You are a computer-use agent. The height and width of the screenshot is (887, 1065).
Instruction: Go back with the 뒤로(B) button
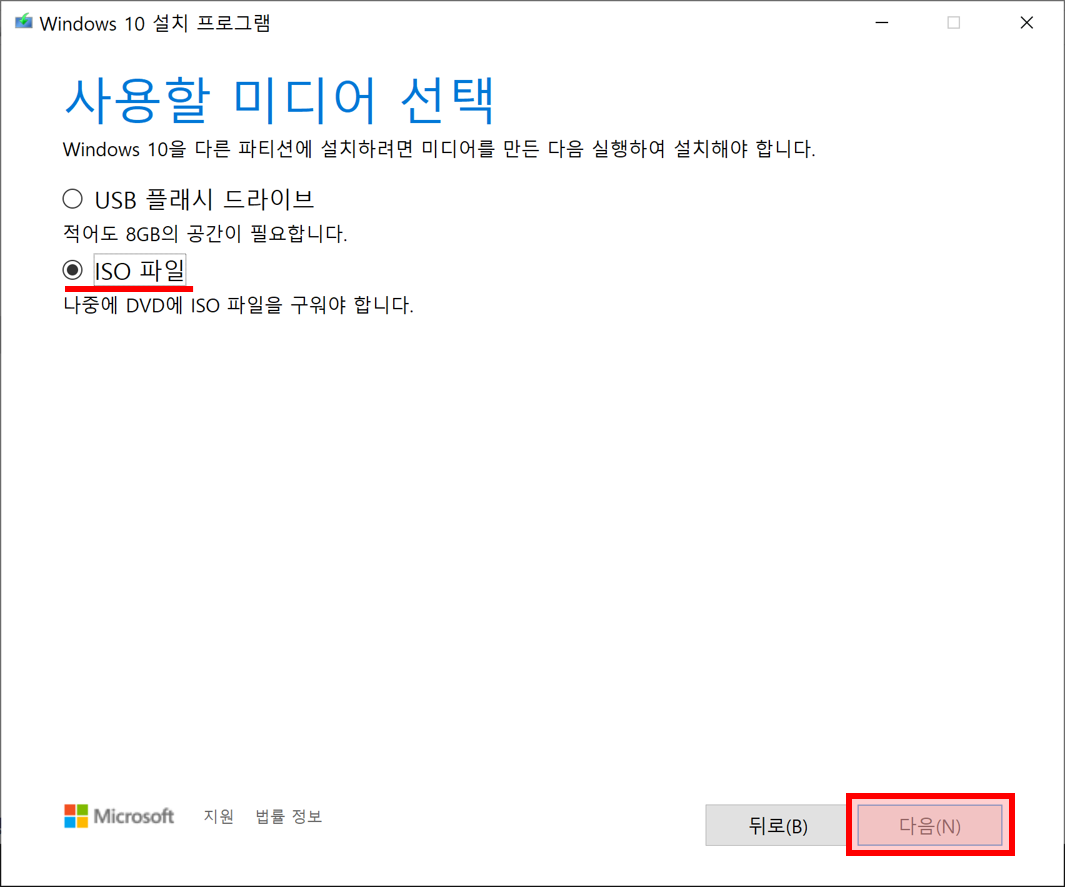point(777,825)
